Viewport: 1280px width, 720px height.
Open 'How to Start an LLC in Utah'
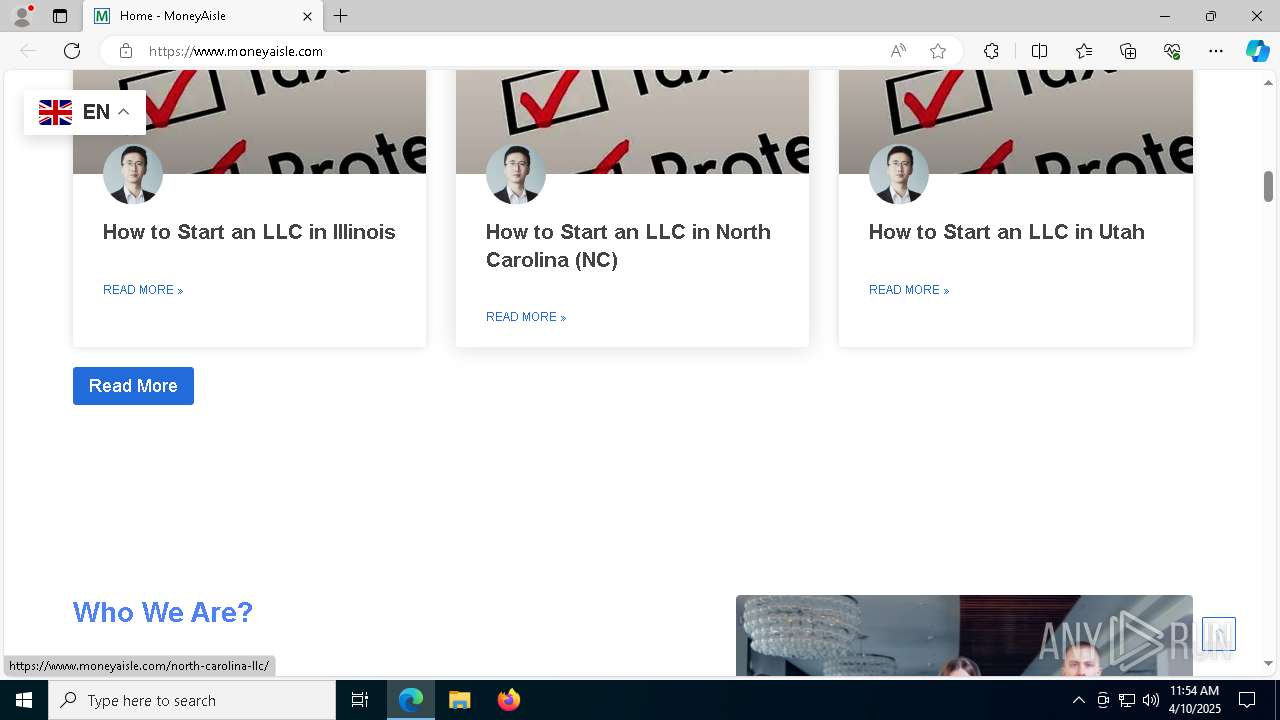pos(1006,232)
